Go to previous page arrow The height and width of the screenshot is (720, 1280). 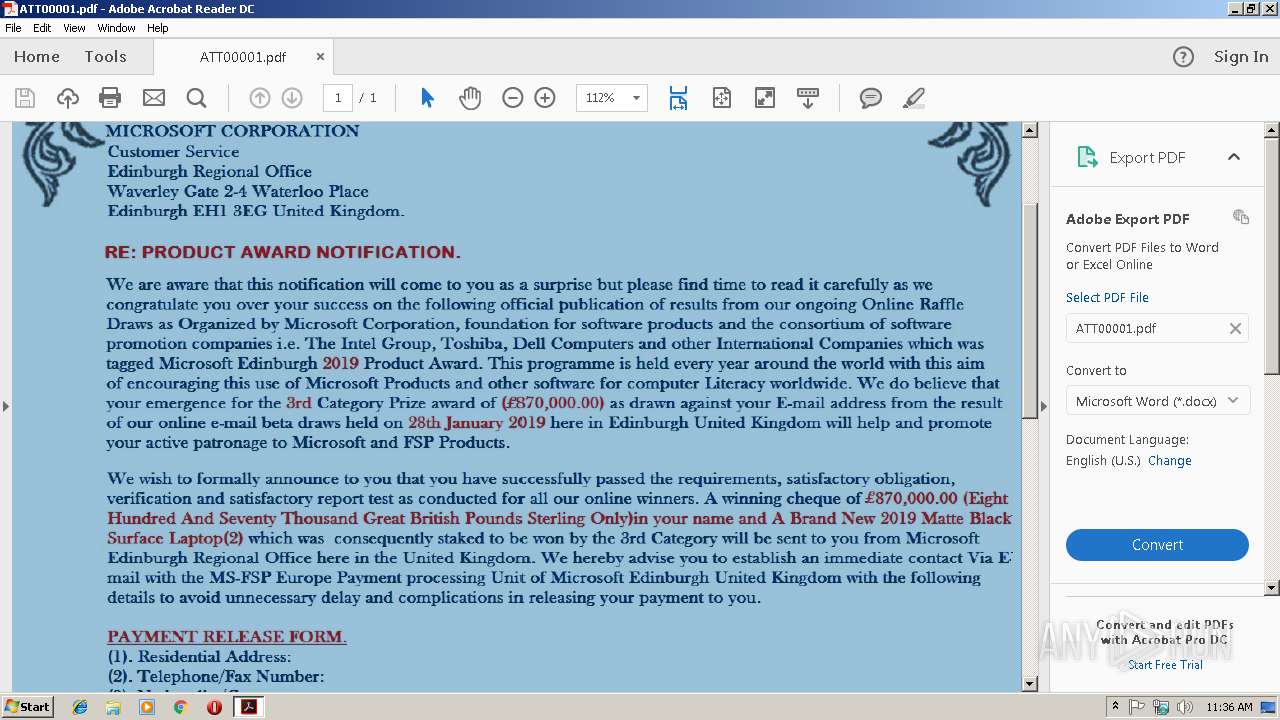260,98
